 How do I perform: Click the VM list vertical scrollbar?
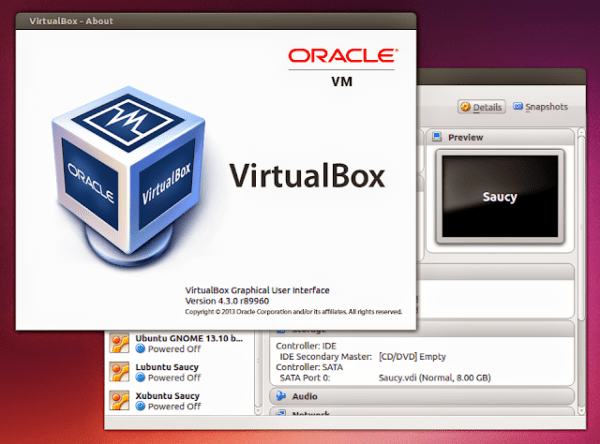pos(258,373)
